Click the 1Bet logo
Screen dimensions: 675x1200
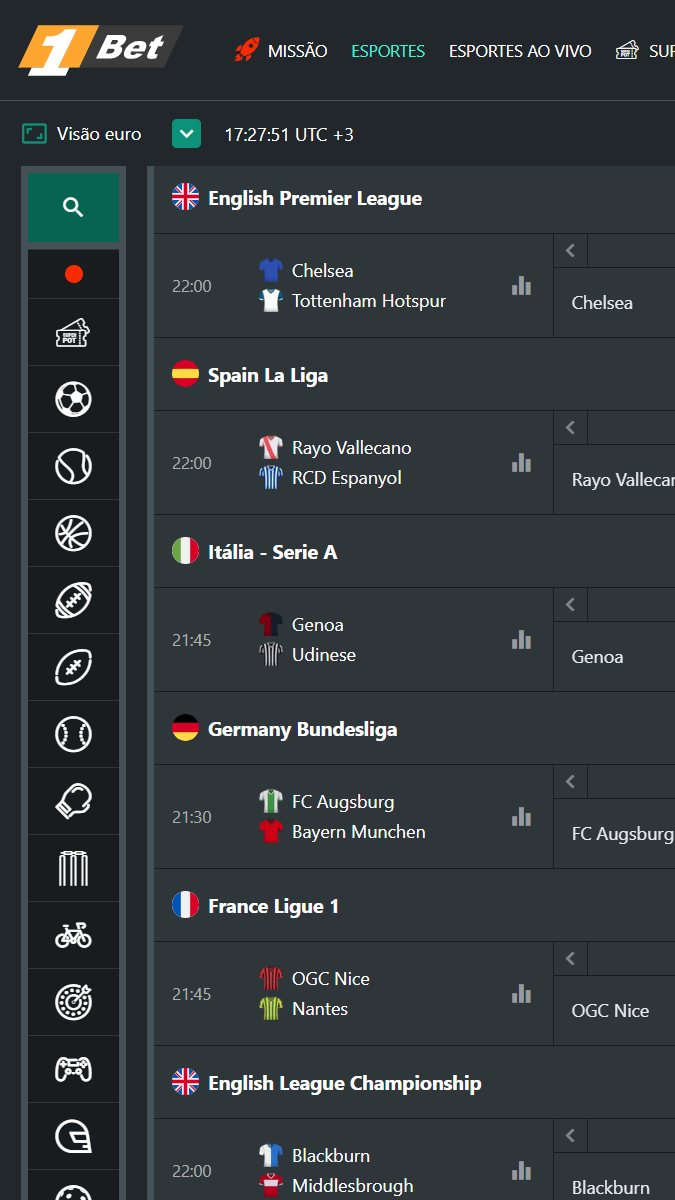tap(100, 50)
